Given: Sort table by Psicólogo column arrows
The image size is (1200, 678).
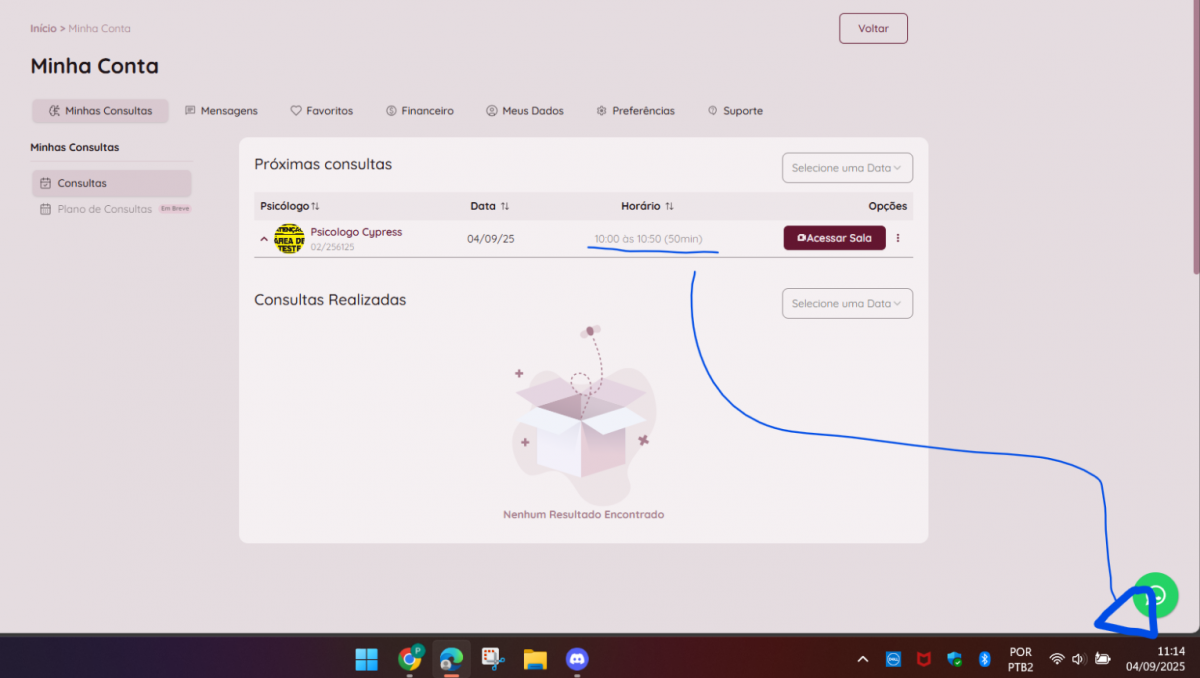Looking at the screenshot, I should click(x=315, y=206).
